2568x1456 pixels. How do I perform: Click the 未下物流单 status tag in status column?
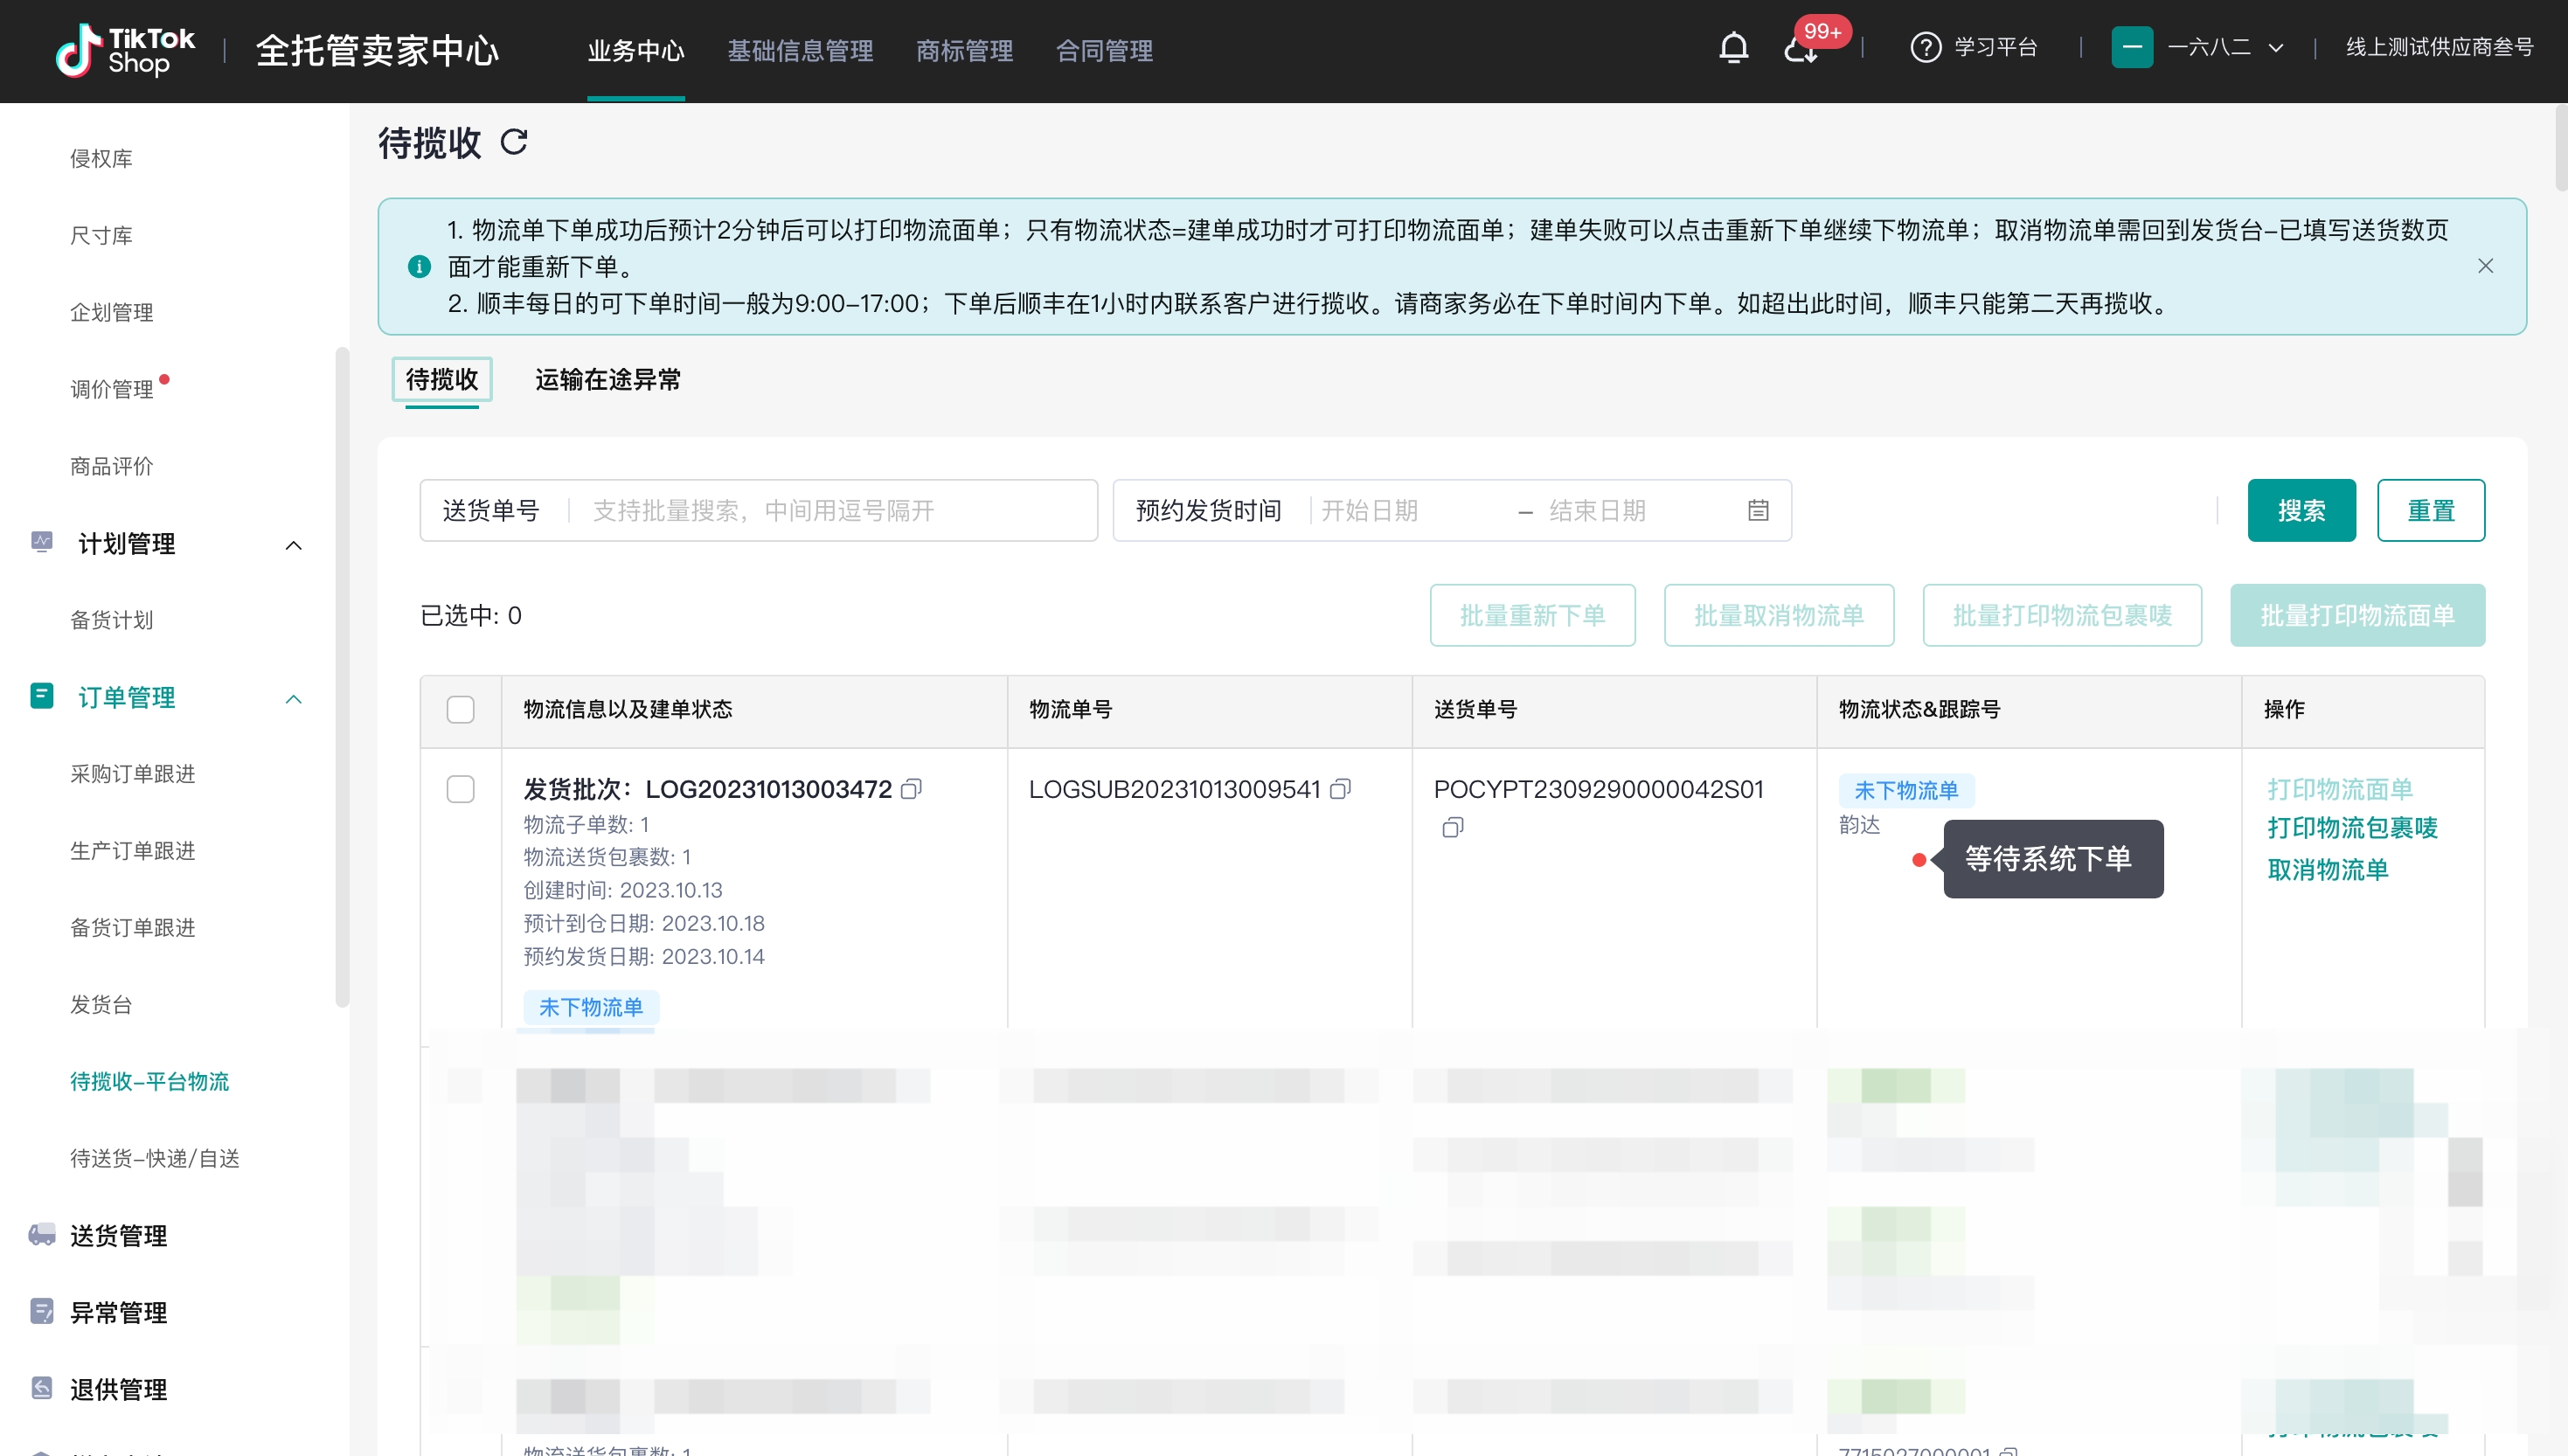[1906, 790]
